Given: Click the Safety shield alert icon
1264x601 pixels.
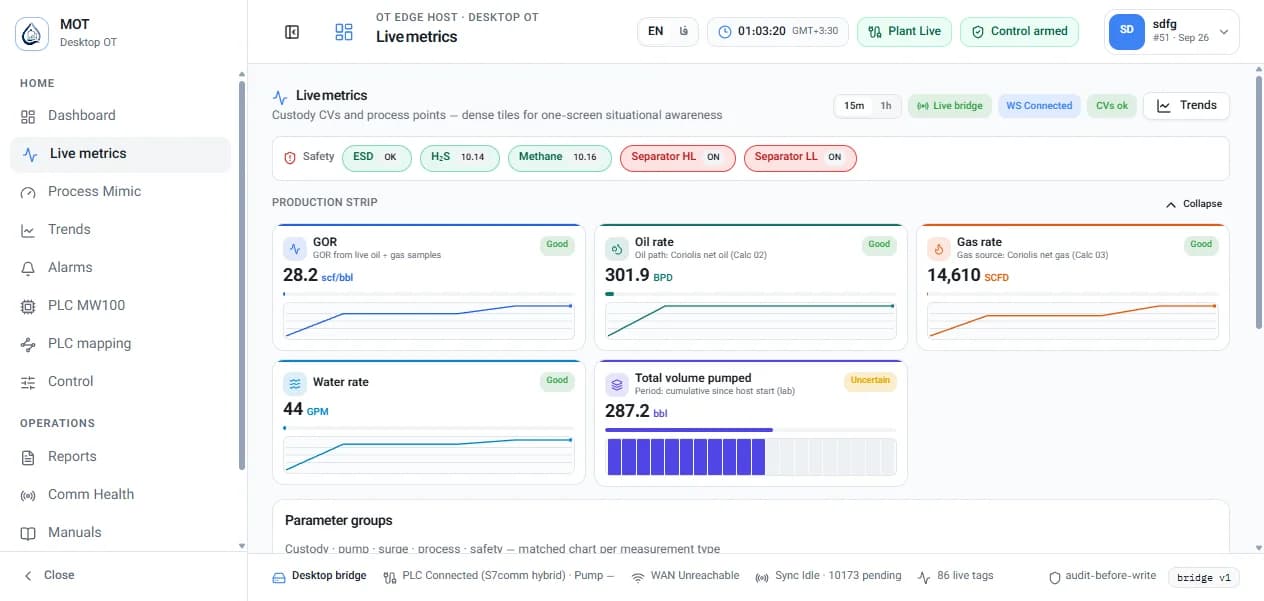Looking at the screenshot, I should [x=290, y=157].
